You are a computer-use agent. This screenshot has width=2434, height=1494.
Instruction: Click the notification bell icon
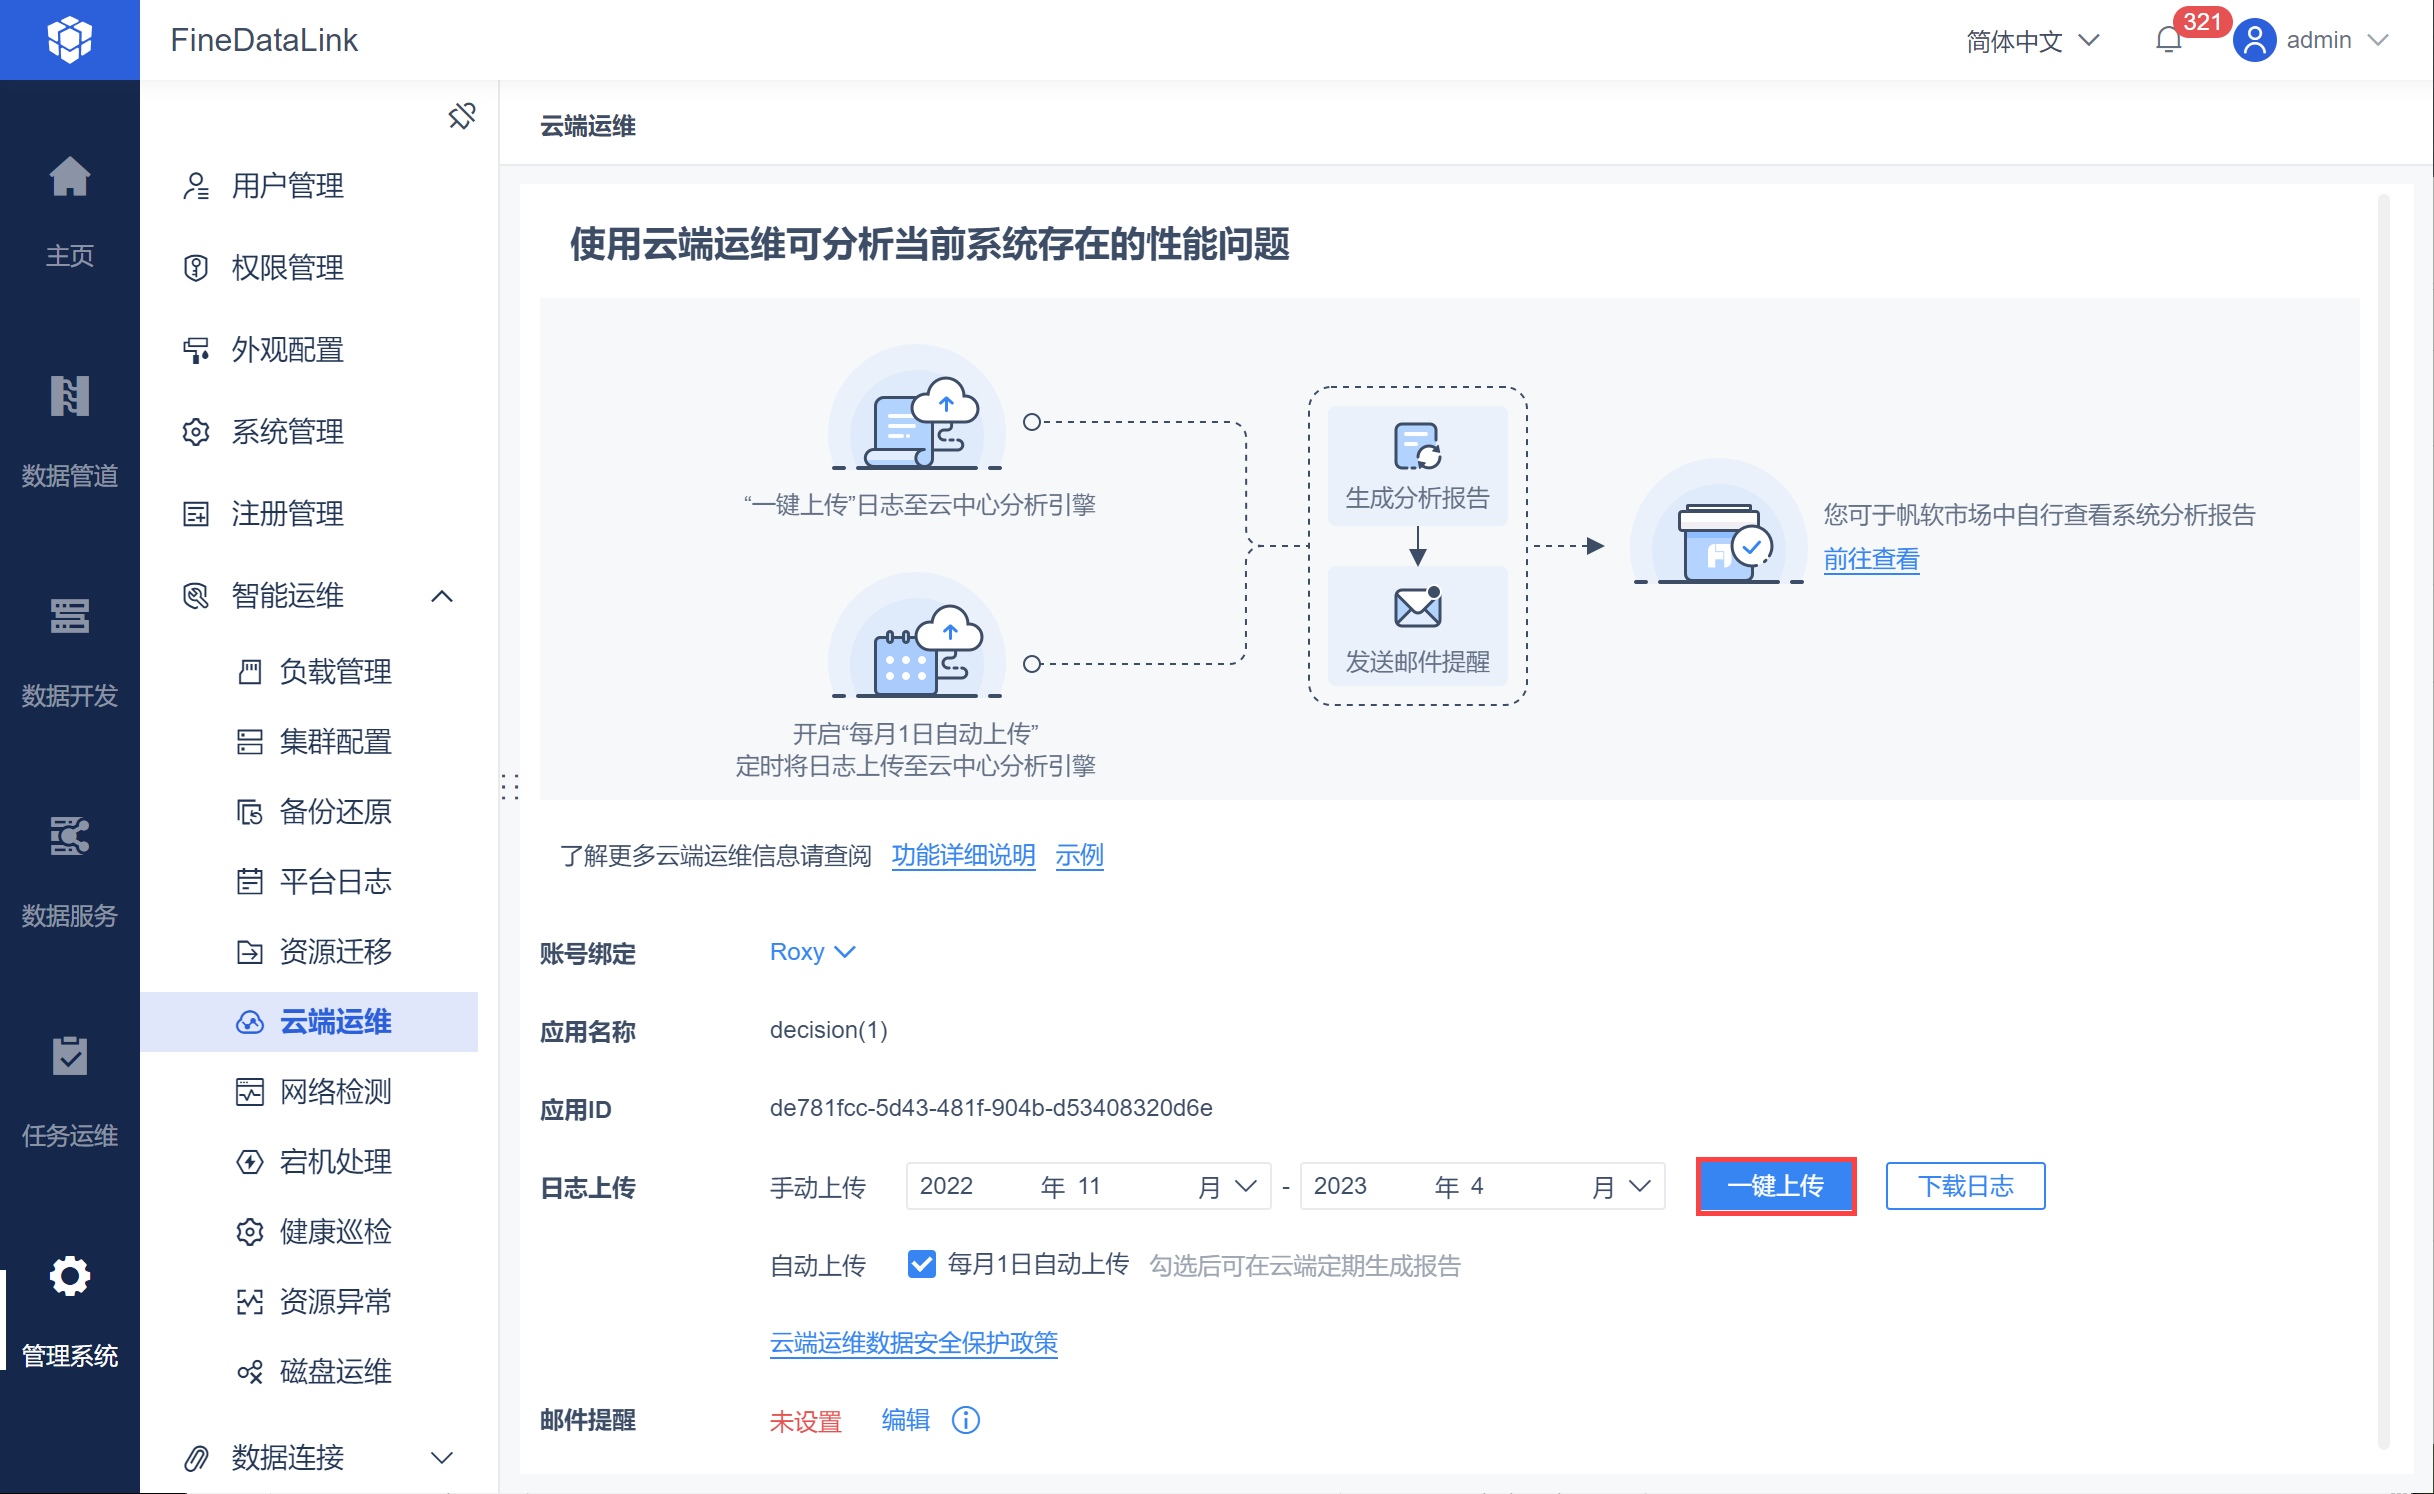(x=2168, y=40)
